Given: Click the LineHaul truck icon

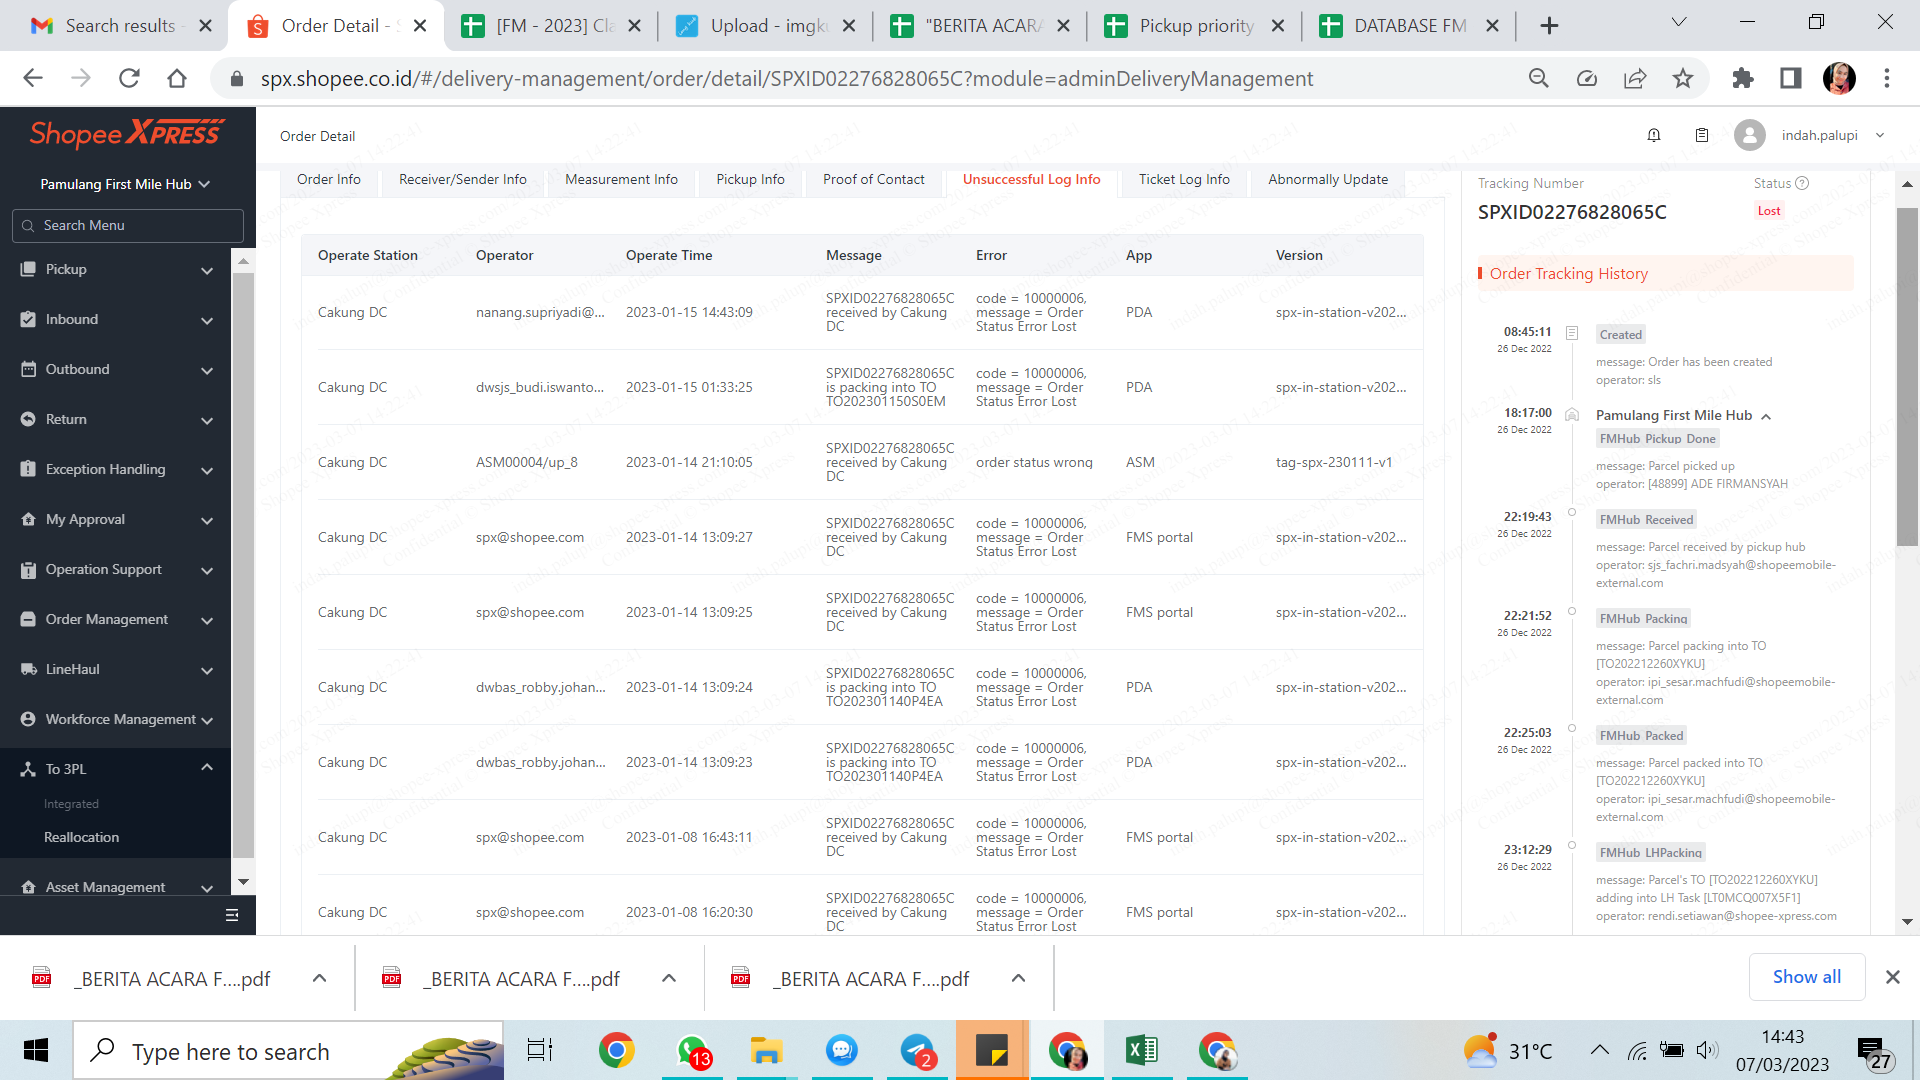Looking at the screenshot, I should click(28, 669).
